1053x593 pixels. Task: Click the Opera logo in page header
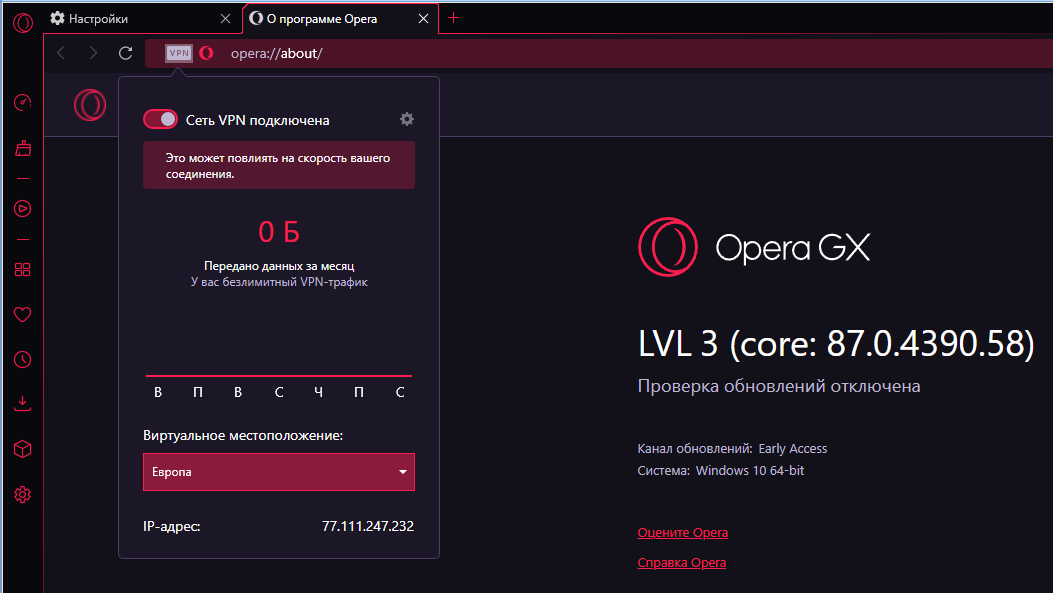(x=90, y=105)
